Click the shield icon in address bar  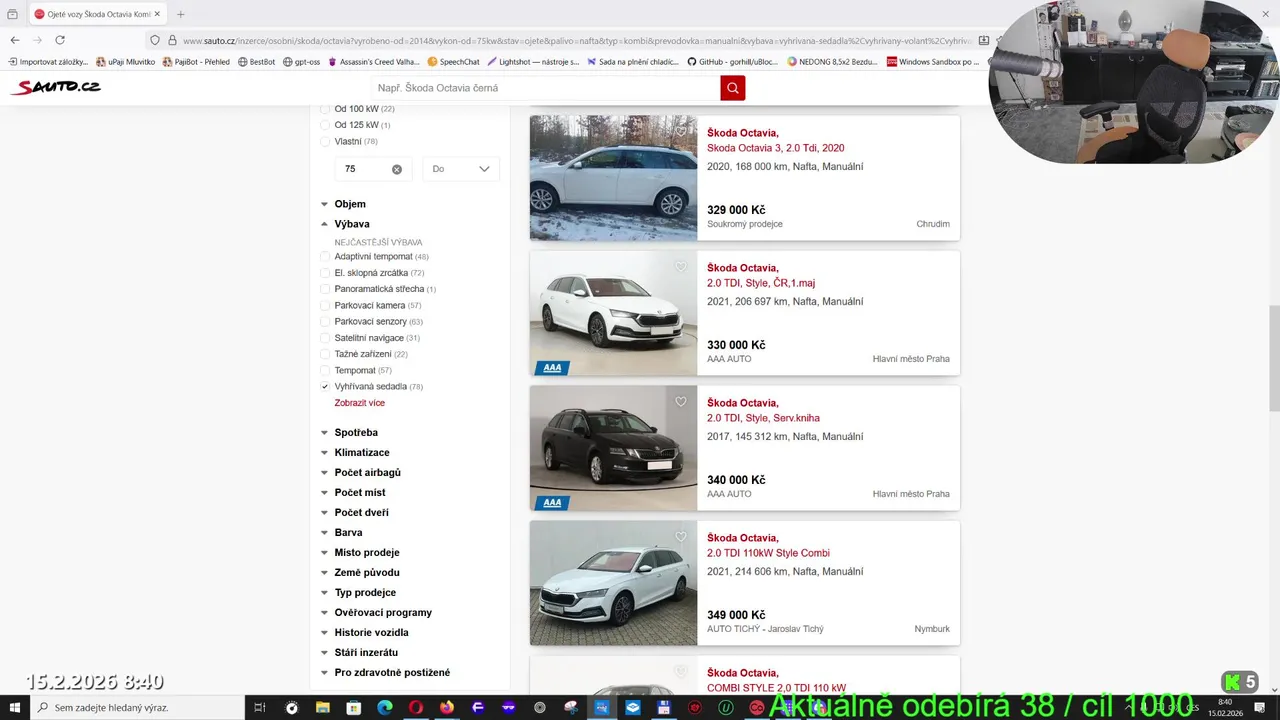click(155, 40)
